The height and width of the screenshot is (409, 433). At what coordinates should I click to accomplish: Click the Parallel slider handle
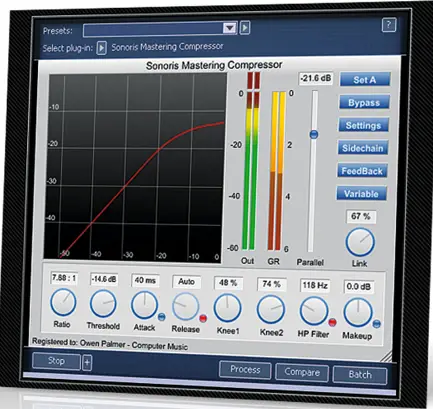point(314,134)
